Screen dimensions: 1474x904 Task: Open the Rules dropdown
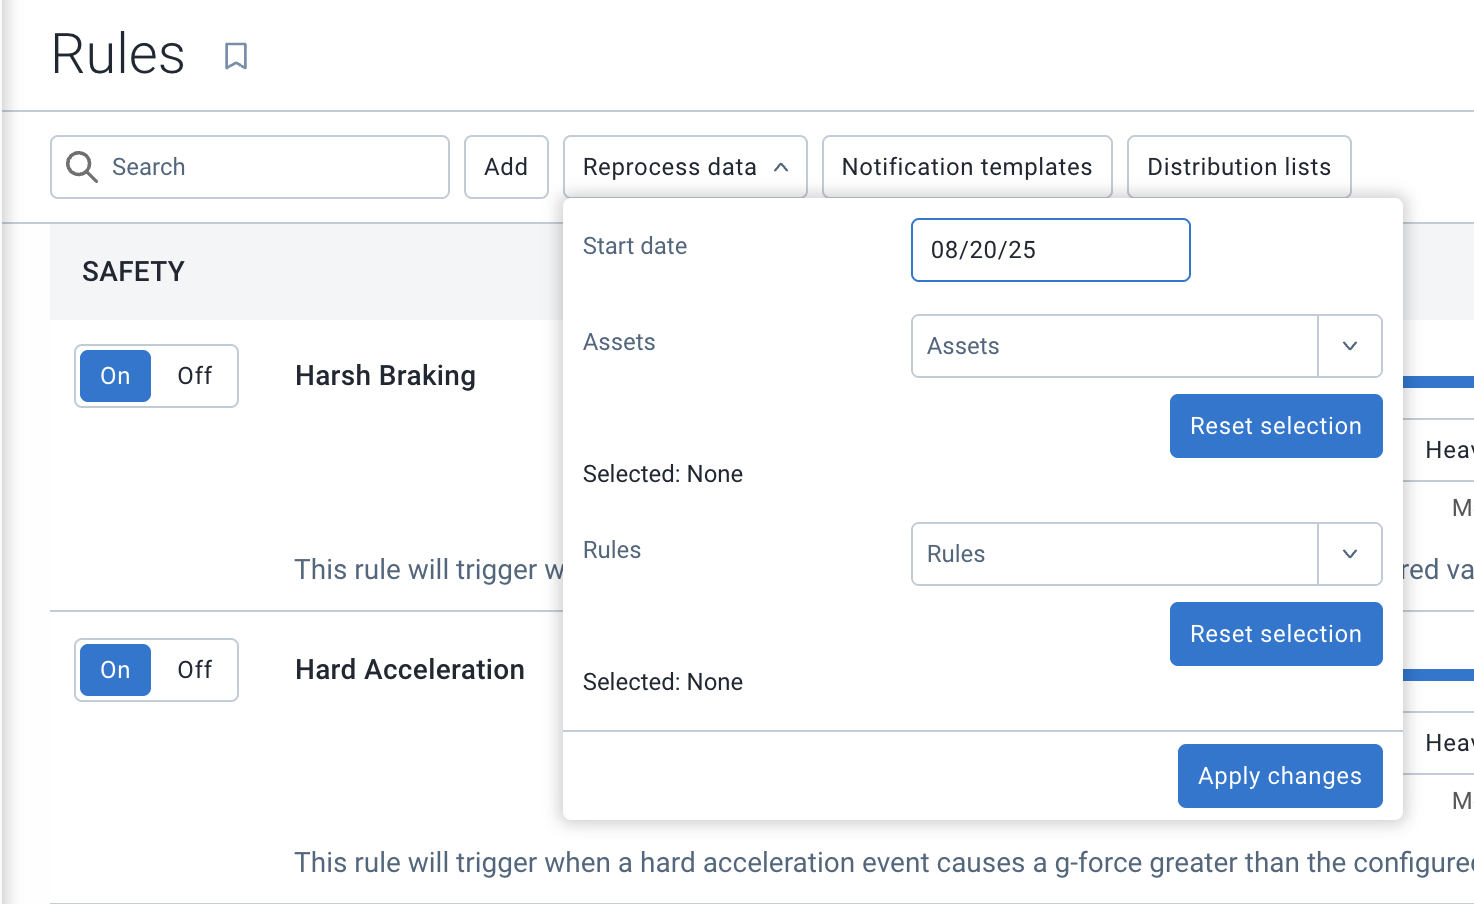coord(1350,554)
